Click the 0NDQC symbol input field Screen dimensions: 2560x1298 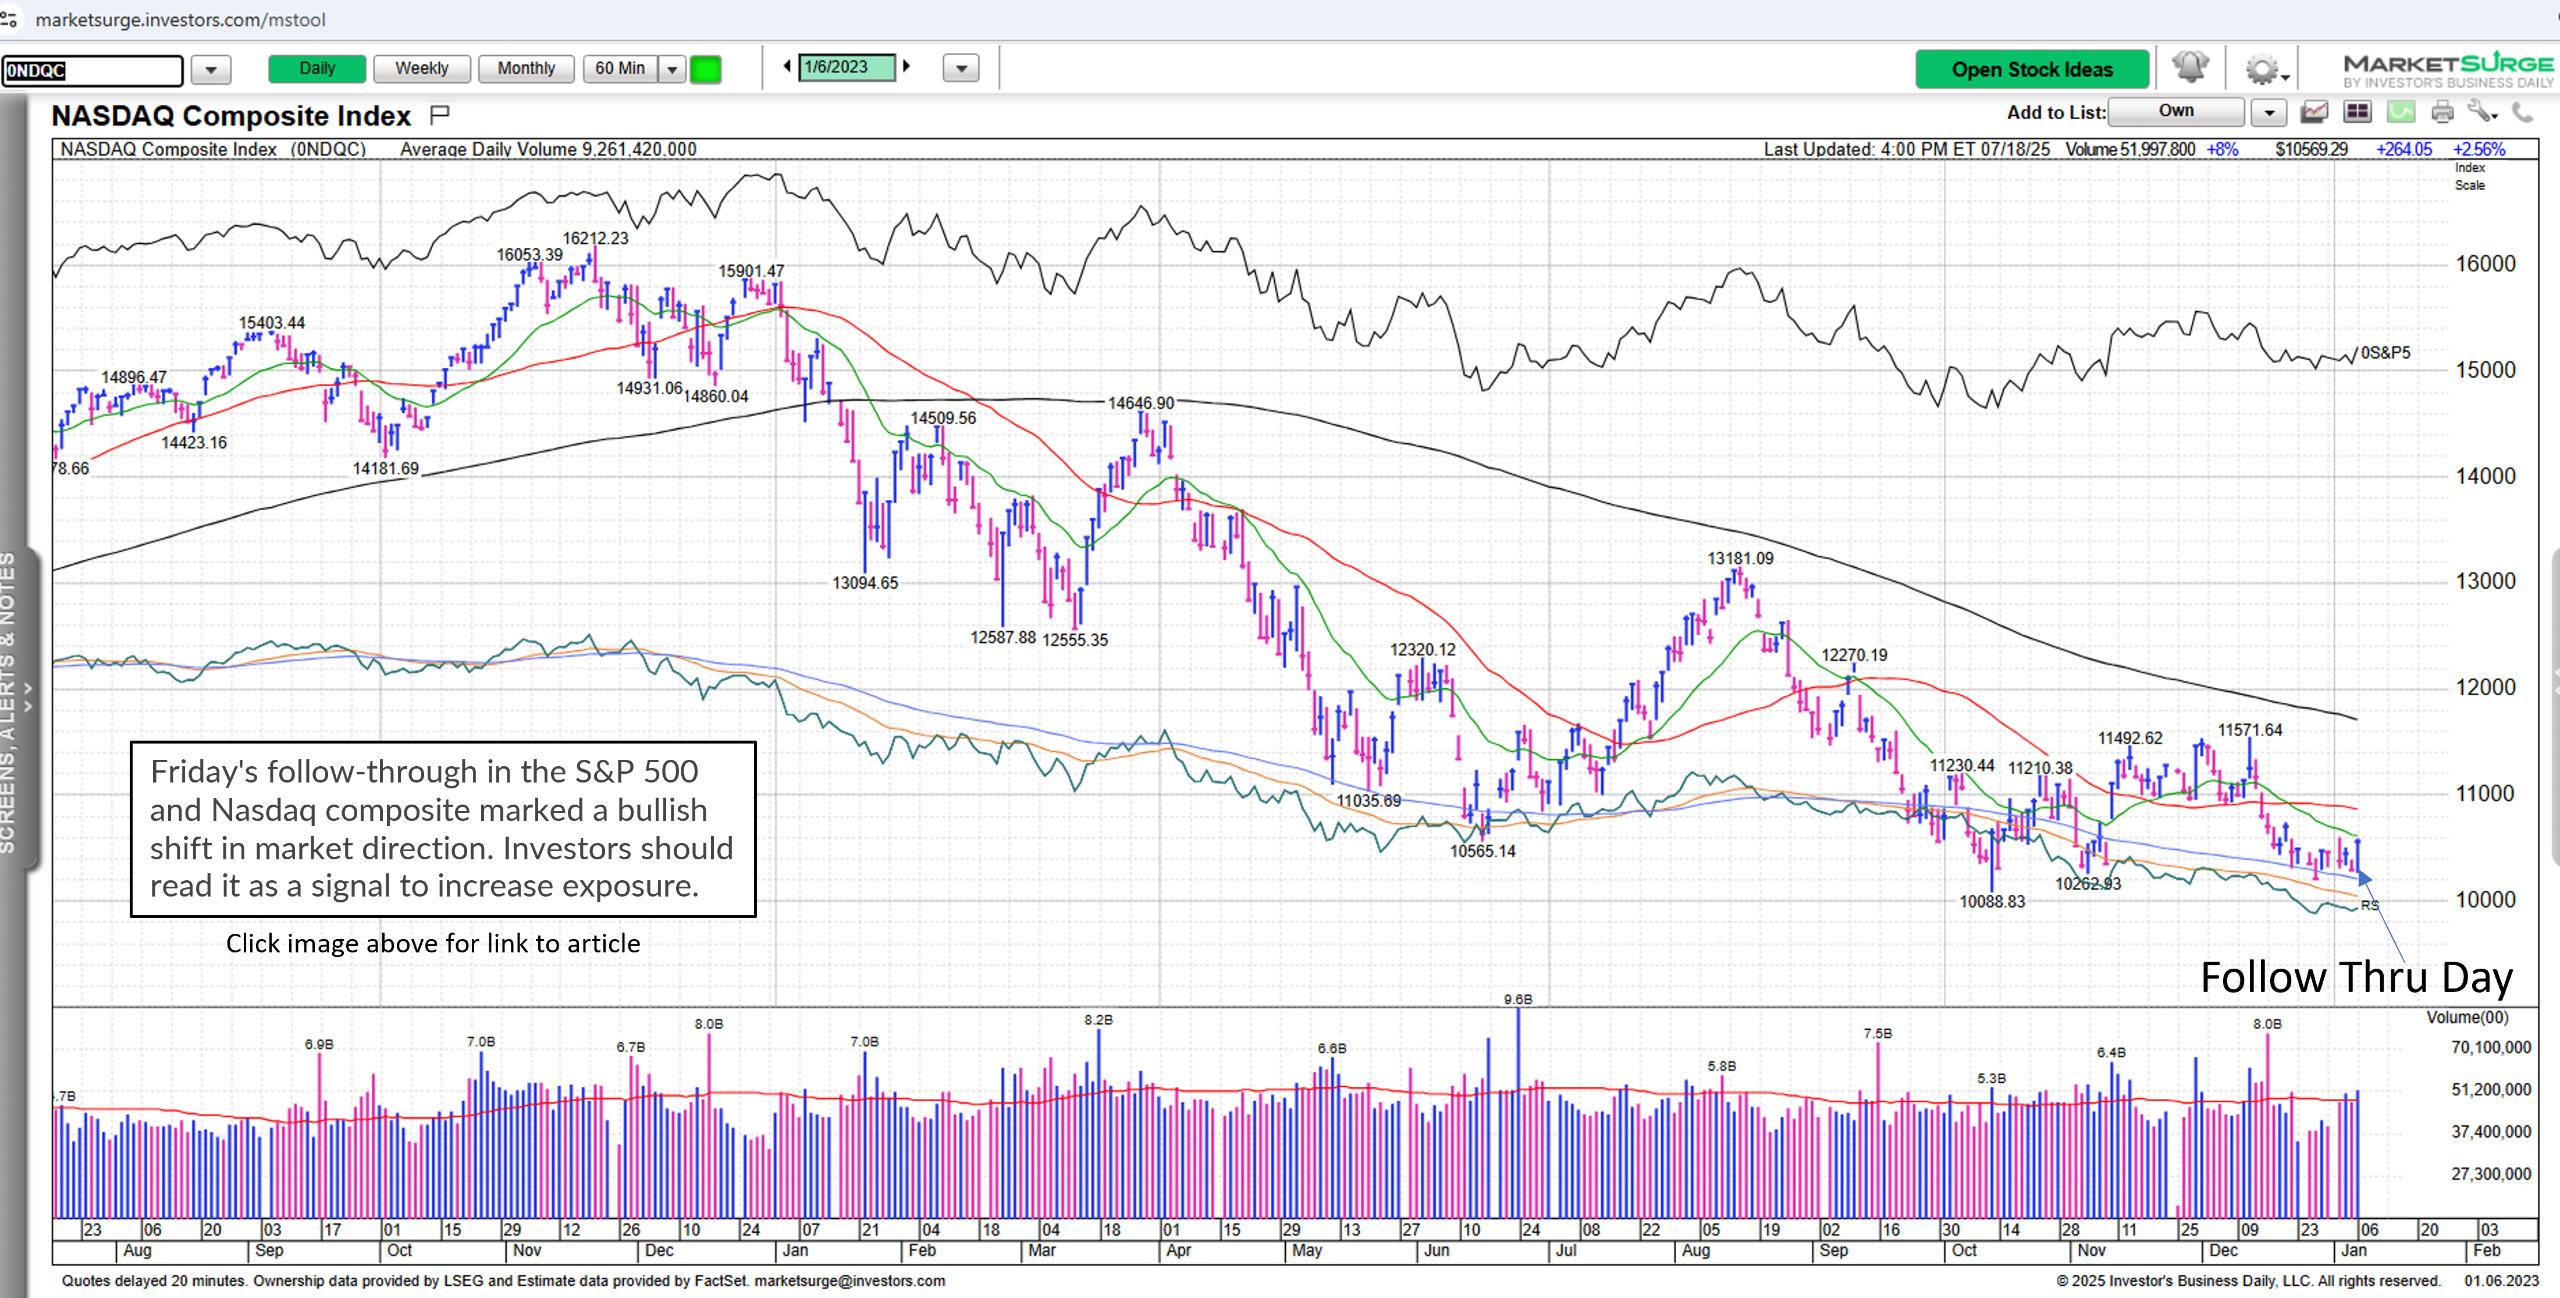tap(92, 70)
